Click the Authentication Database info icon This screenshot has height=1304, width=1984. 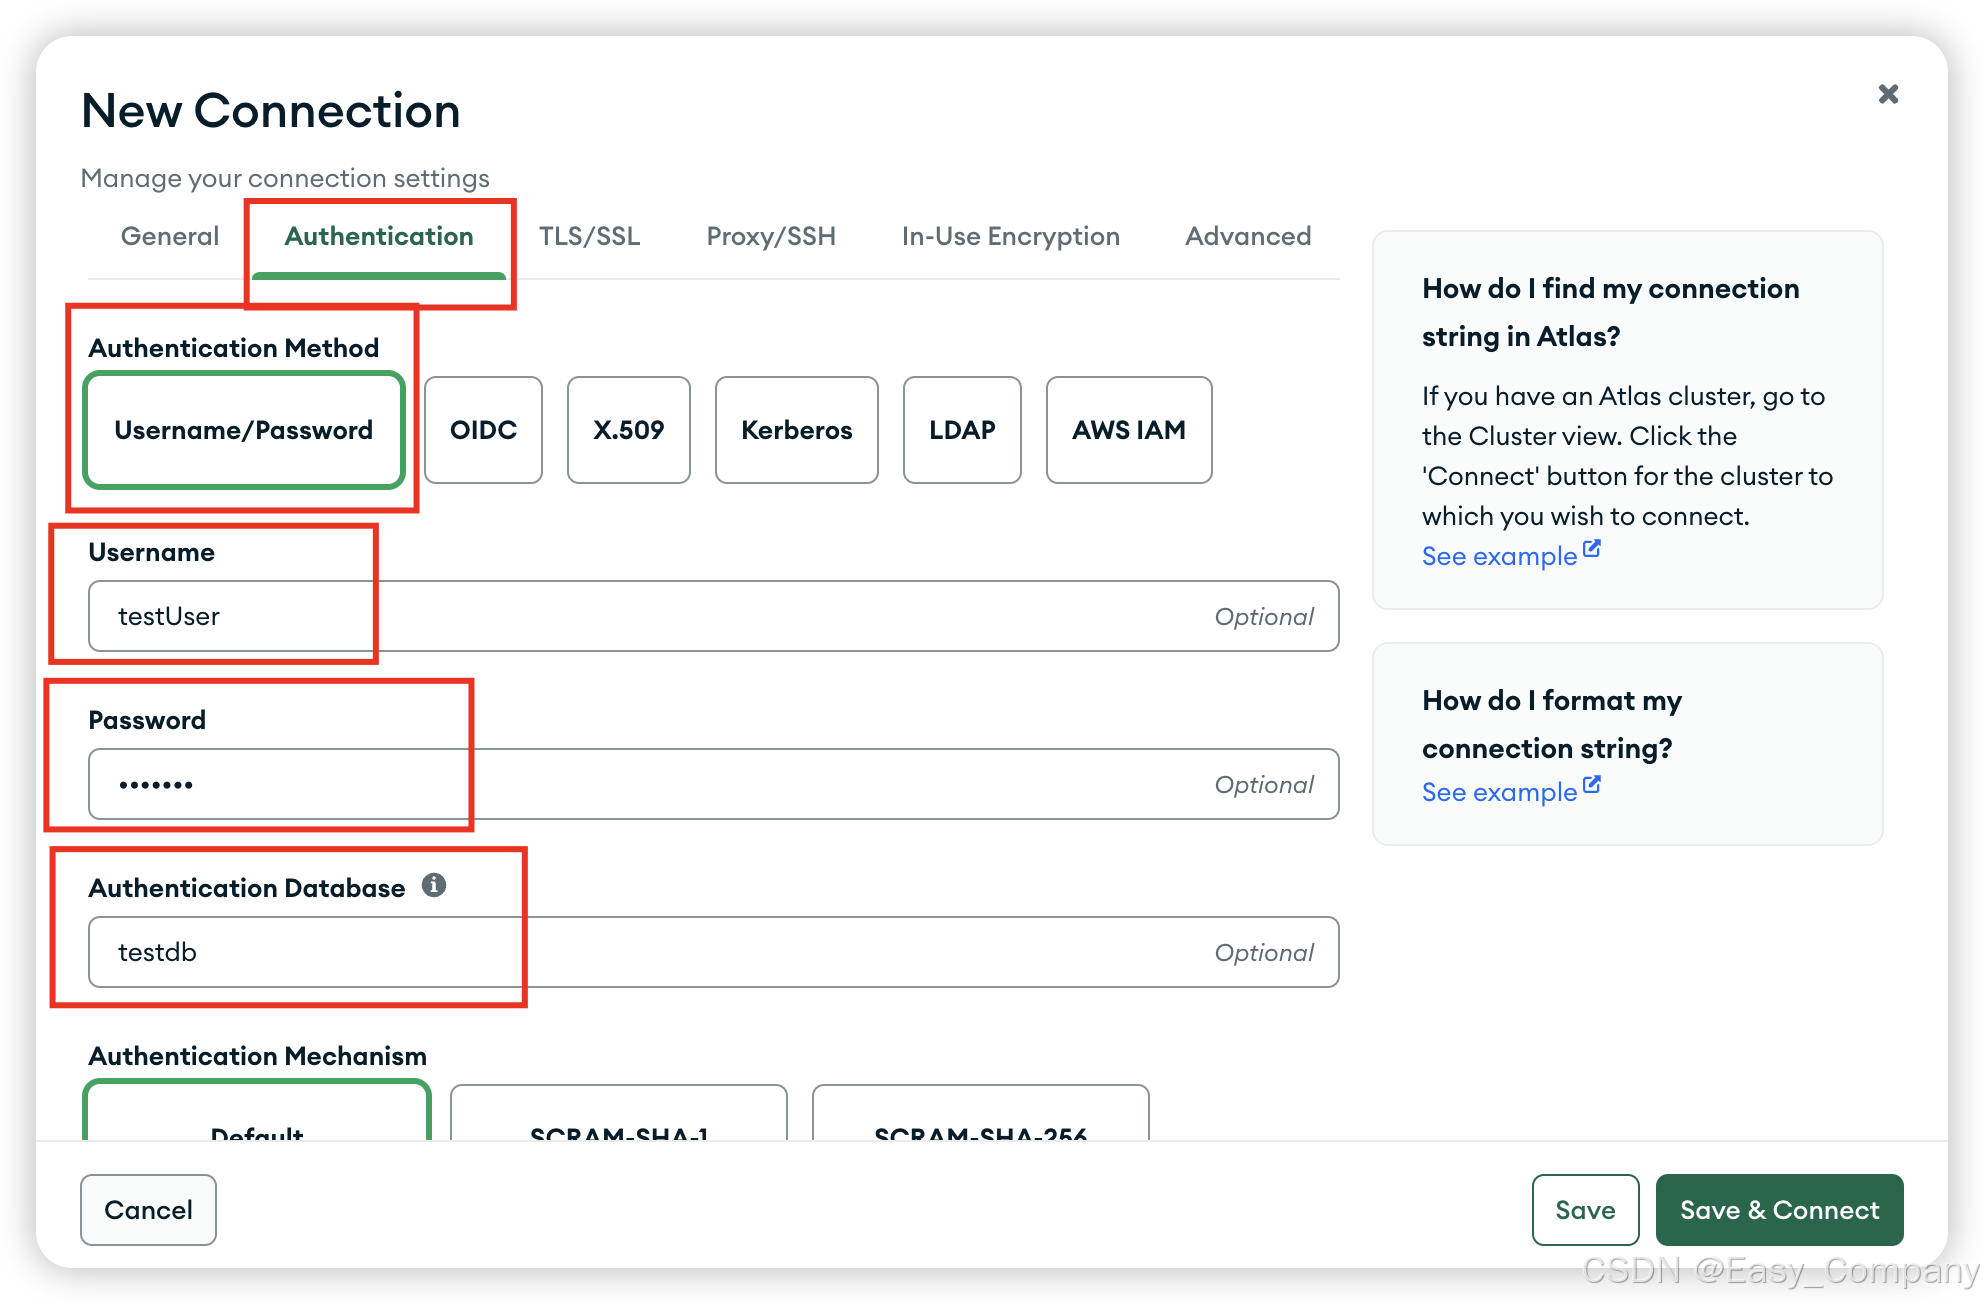coord(433,885)
